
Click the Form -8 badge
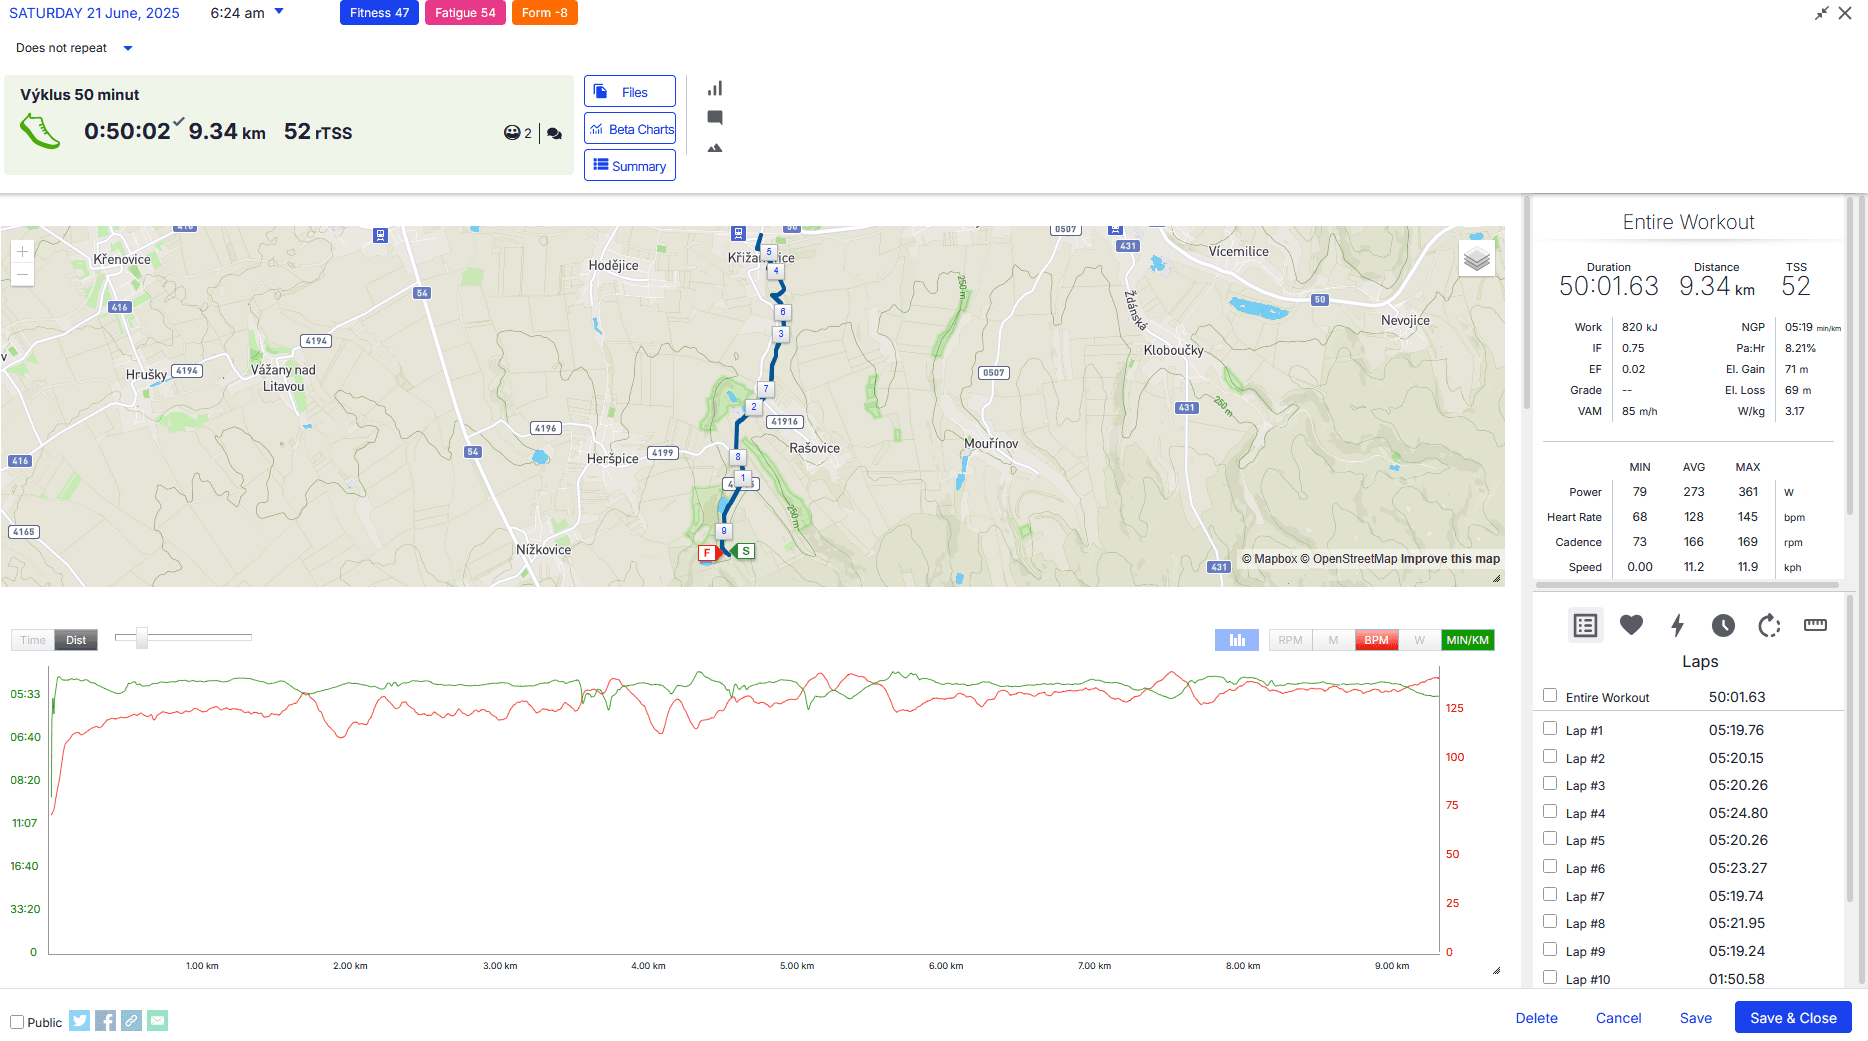click(x=545, y=13)
